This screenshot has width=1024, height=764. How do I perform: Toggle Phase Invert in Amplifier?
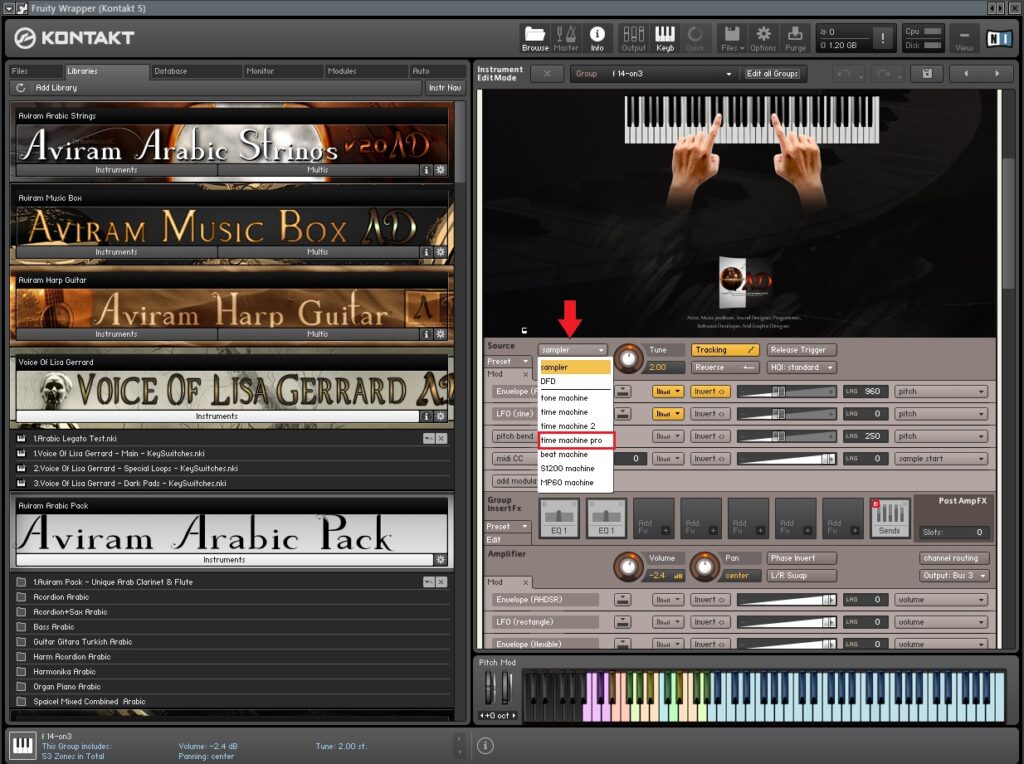(x=801, y=558)
